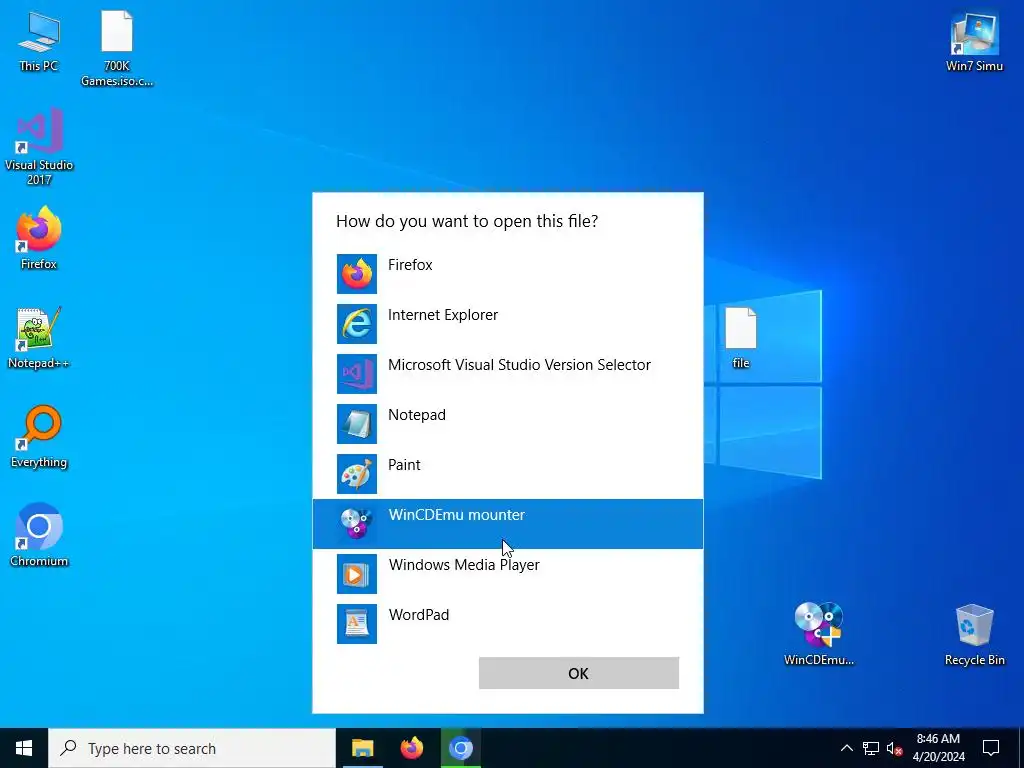
Task: Select the Visual Studio 2017 desktop shortcut
Action: pos(39,147)
